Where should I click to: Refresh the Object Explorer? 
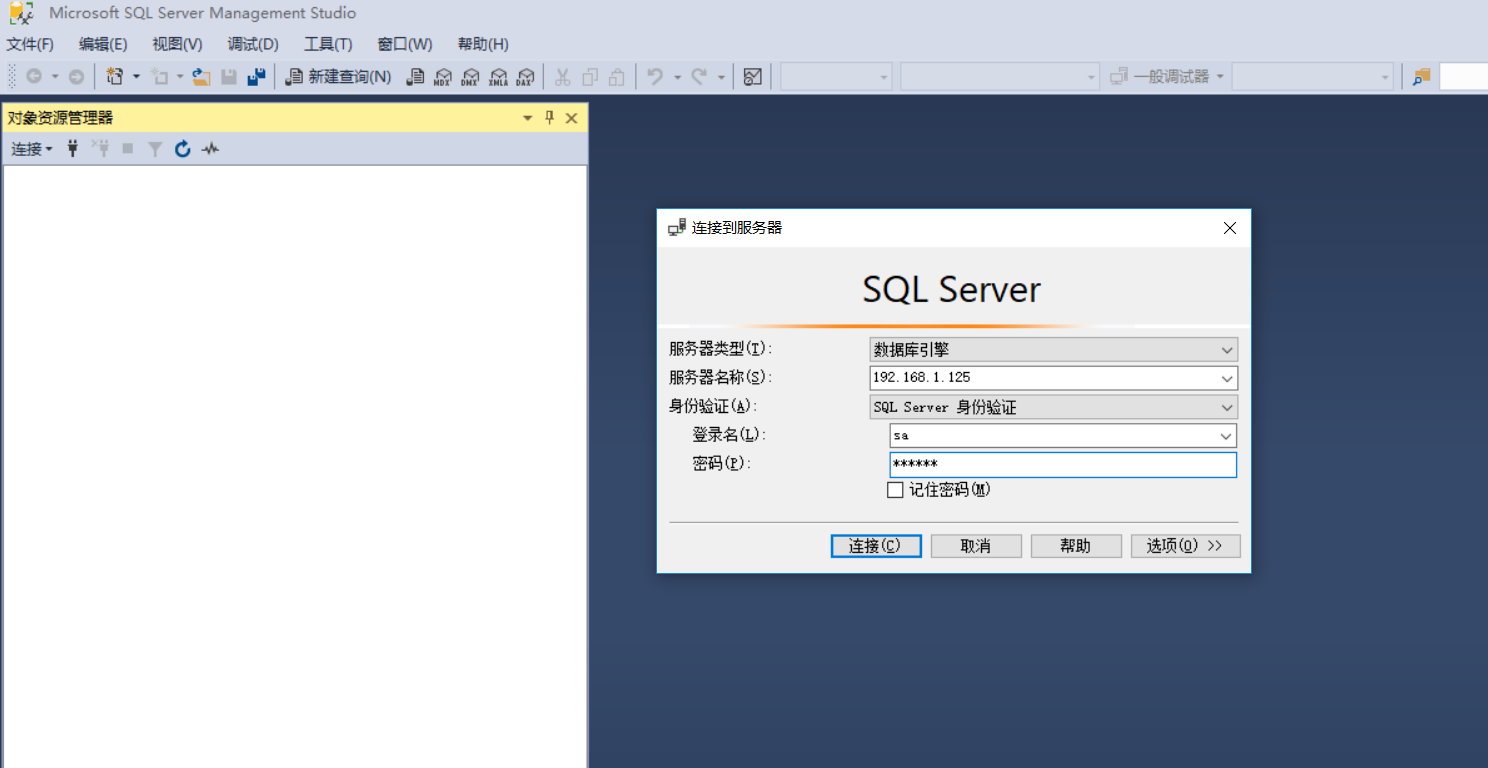(x=182, y=148)
